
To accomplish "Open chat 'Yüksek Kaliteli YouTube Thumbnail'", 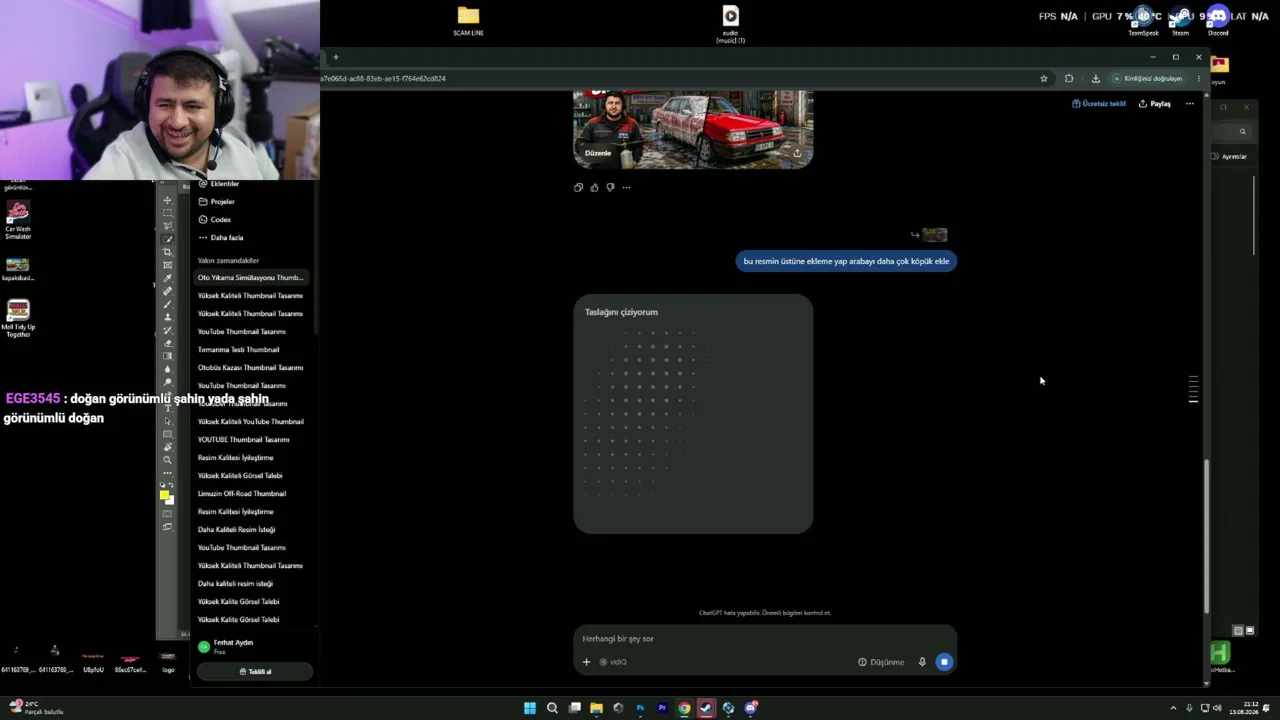I will [x=253, y=421].
